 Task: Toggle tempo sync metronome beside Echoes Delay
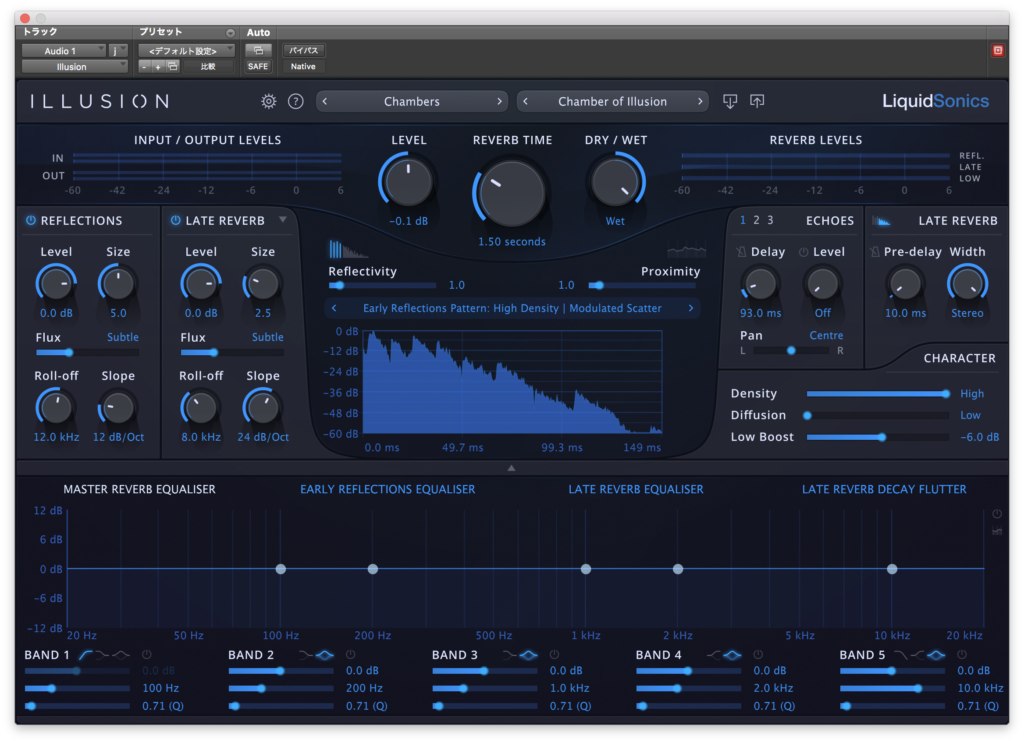[x=740, y=253]
